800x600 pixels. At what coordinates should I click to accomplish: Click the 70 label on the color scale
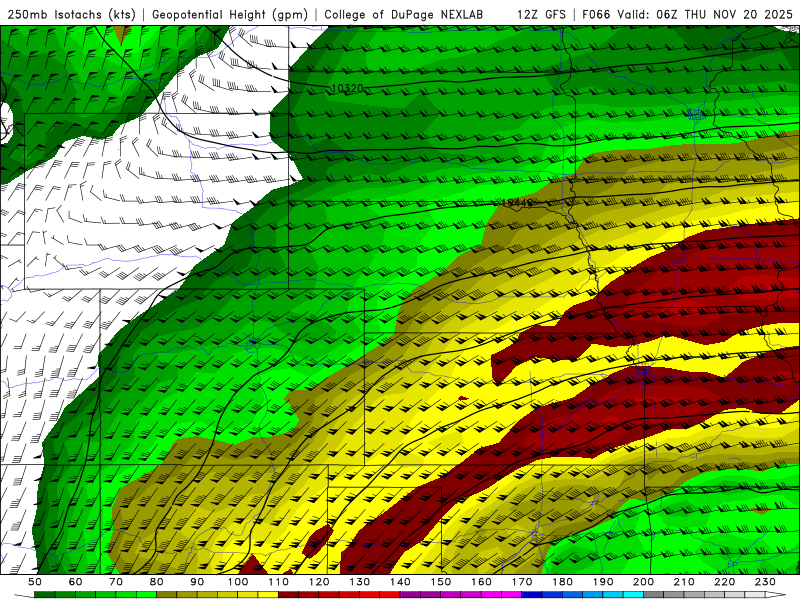[116, 582]
